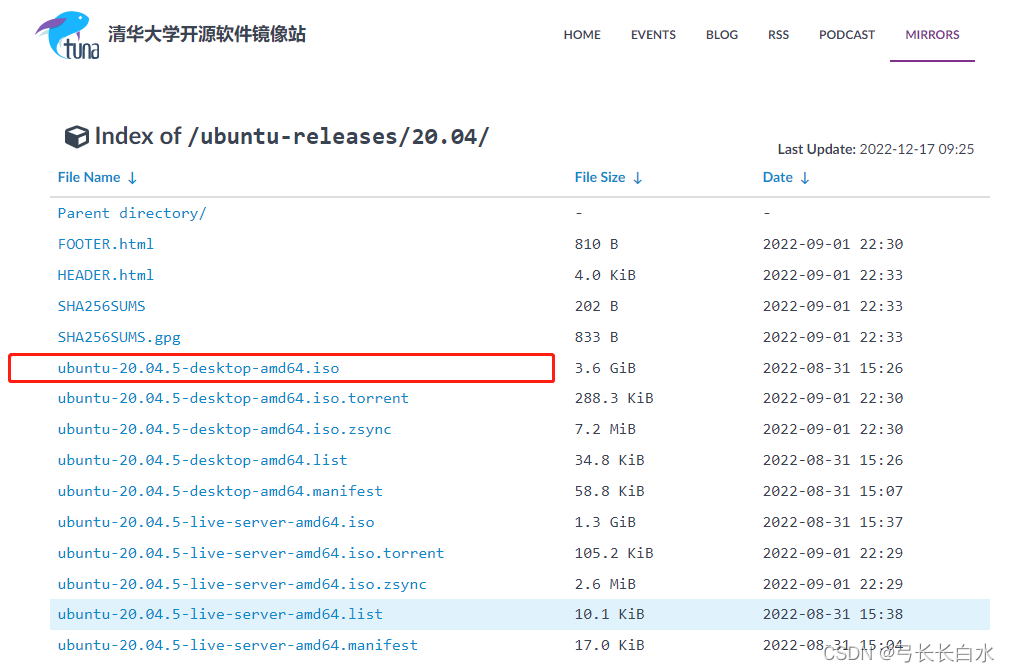Open the RSS nav link

778,35
